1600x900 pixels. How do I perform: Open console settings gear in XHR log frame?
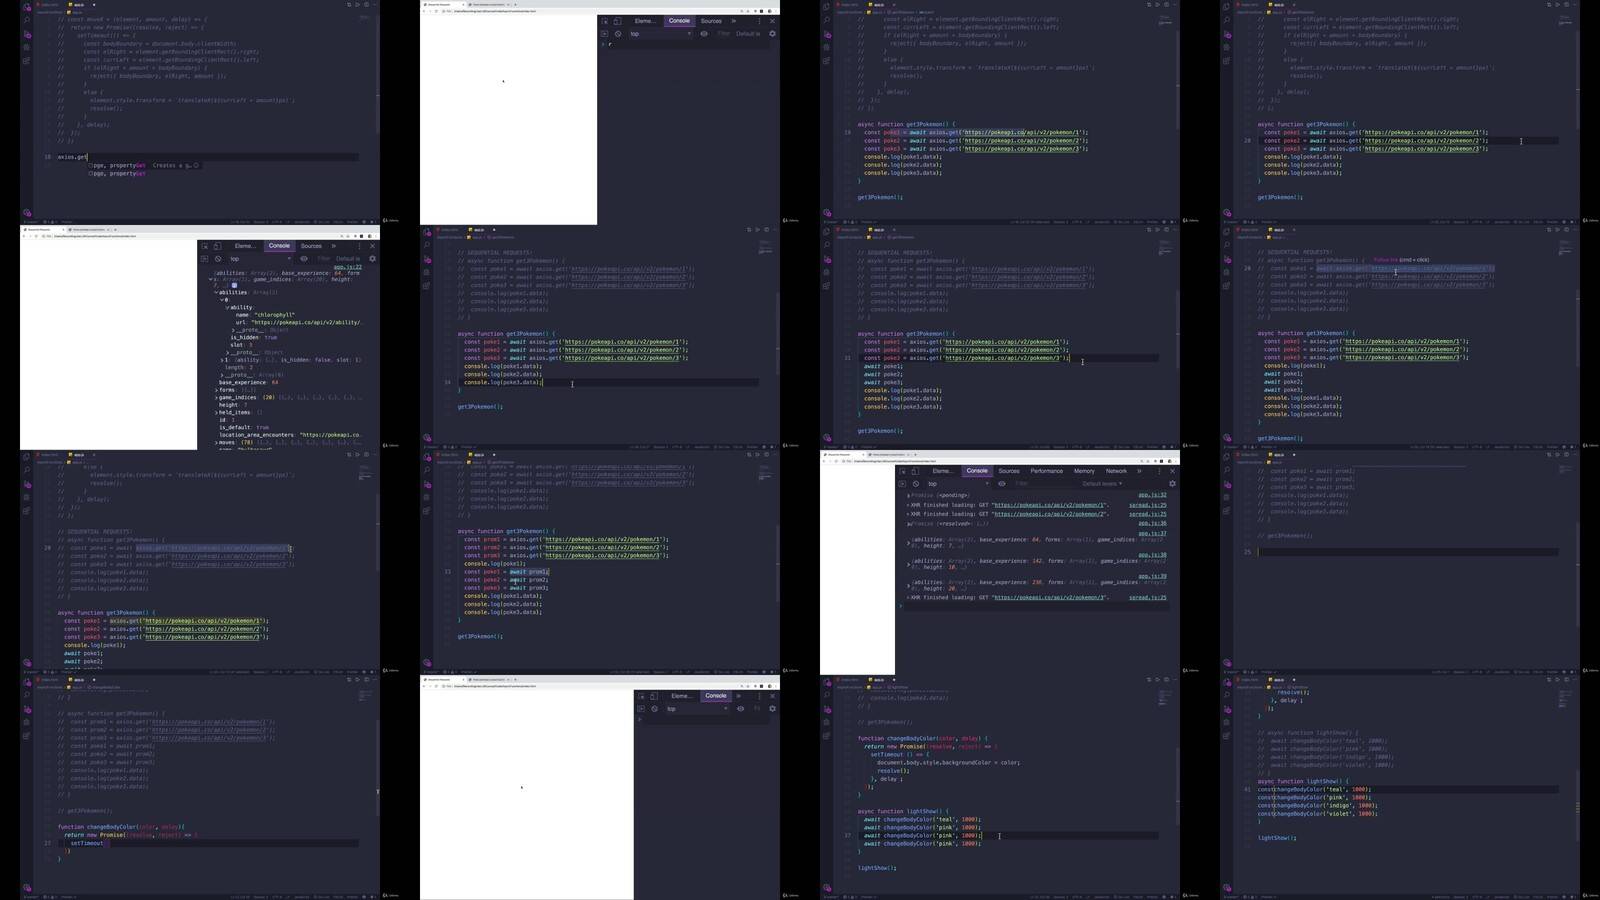tap(1172, 484)
